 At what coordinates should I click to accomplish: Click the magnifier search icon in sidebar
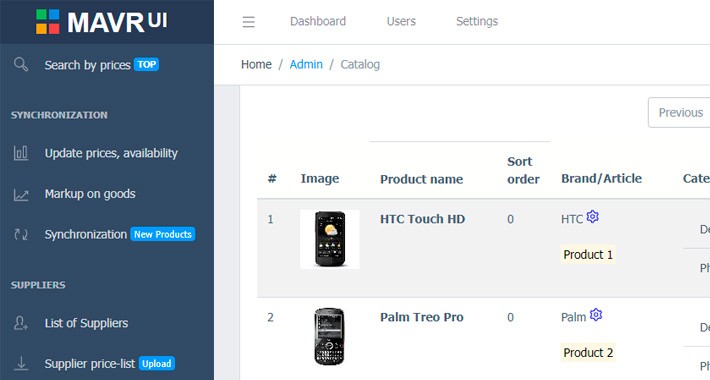point(21,64)
